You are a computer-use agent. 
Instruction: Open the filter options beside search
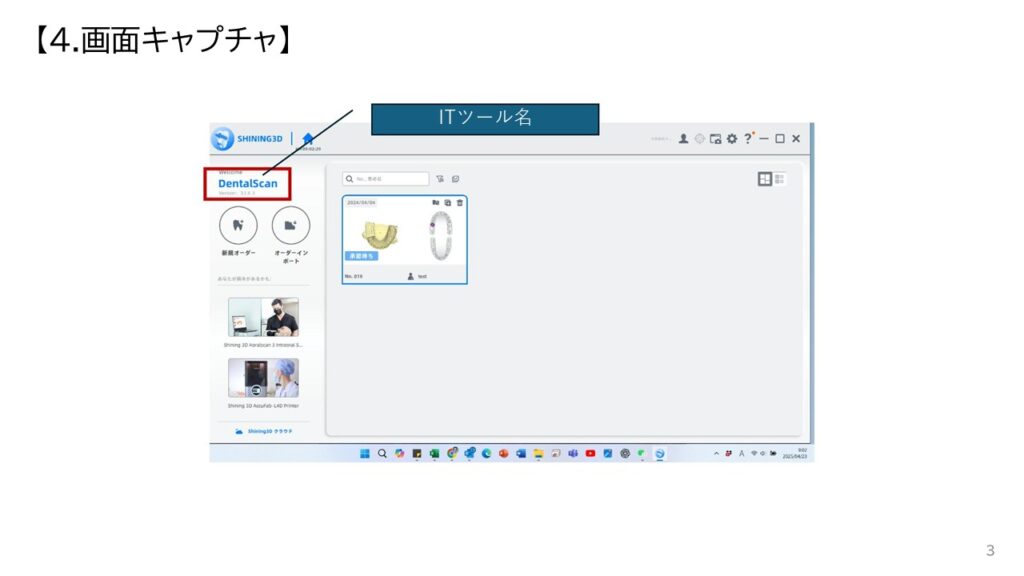point(440,179)
